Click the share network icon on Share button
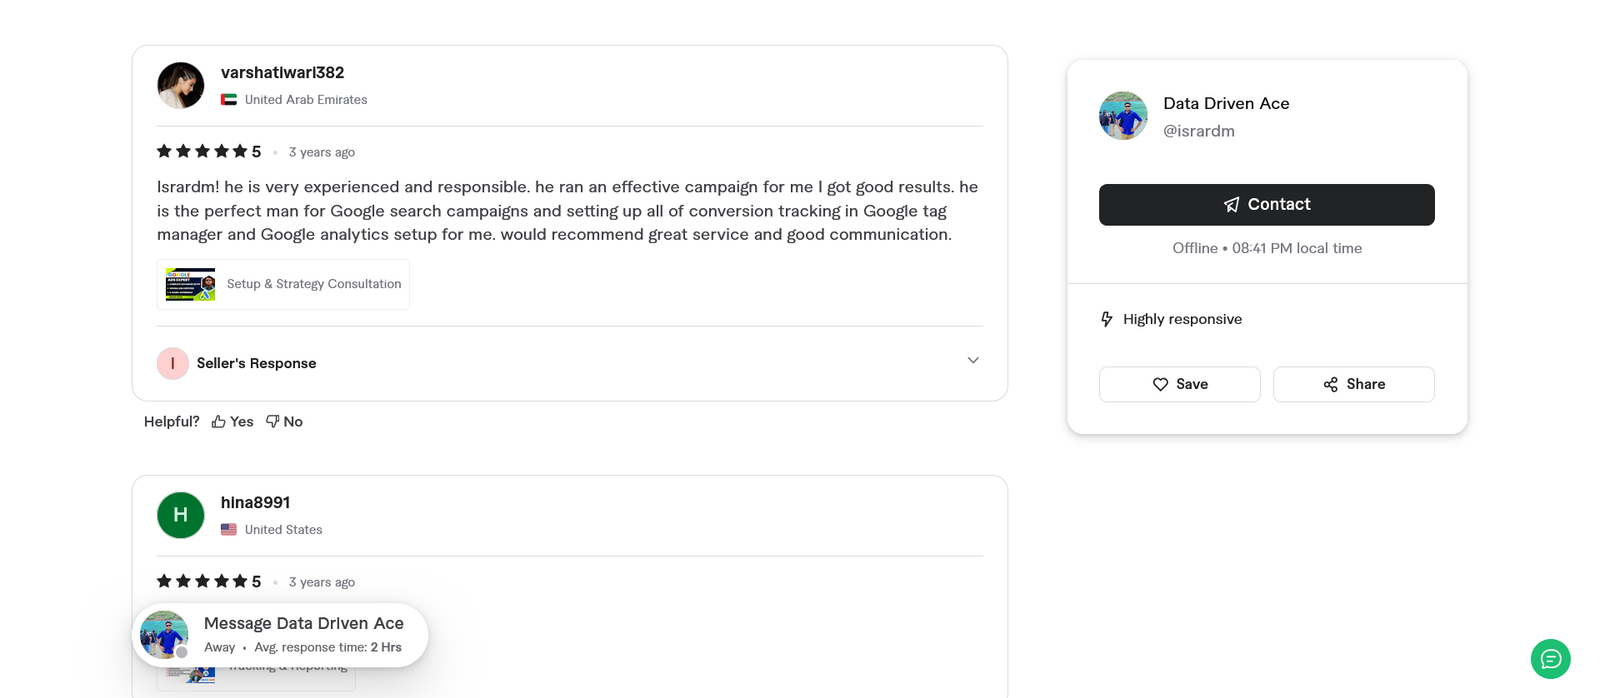The image size is (1600, 698). point(1330,384)
